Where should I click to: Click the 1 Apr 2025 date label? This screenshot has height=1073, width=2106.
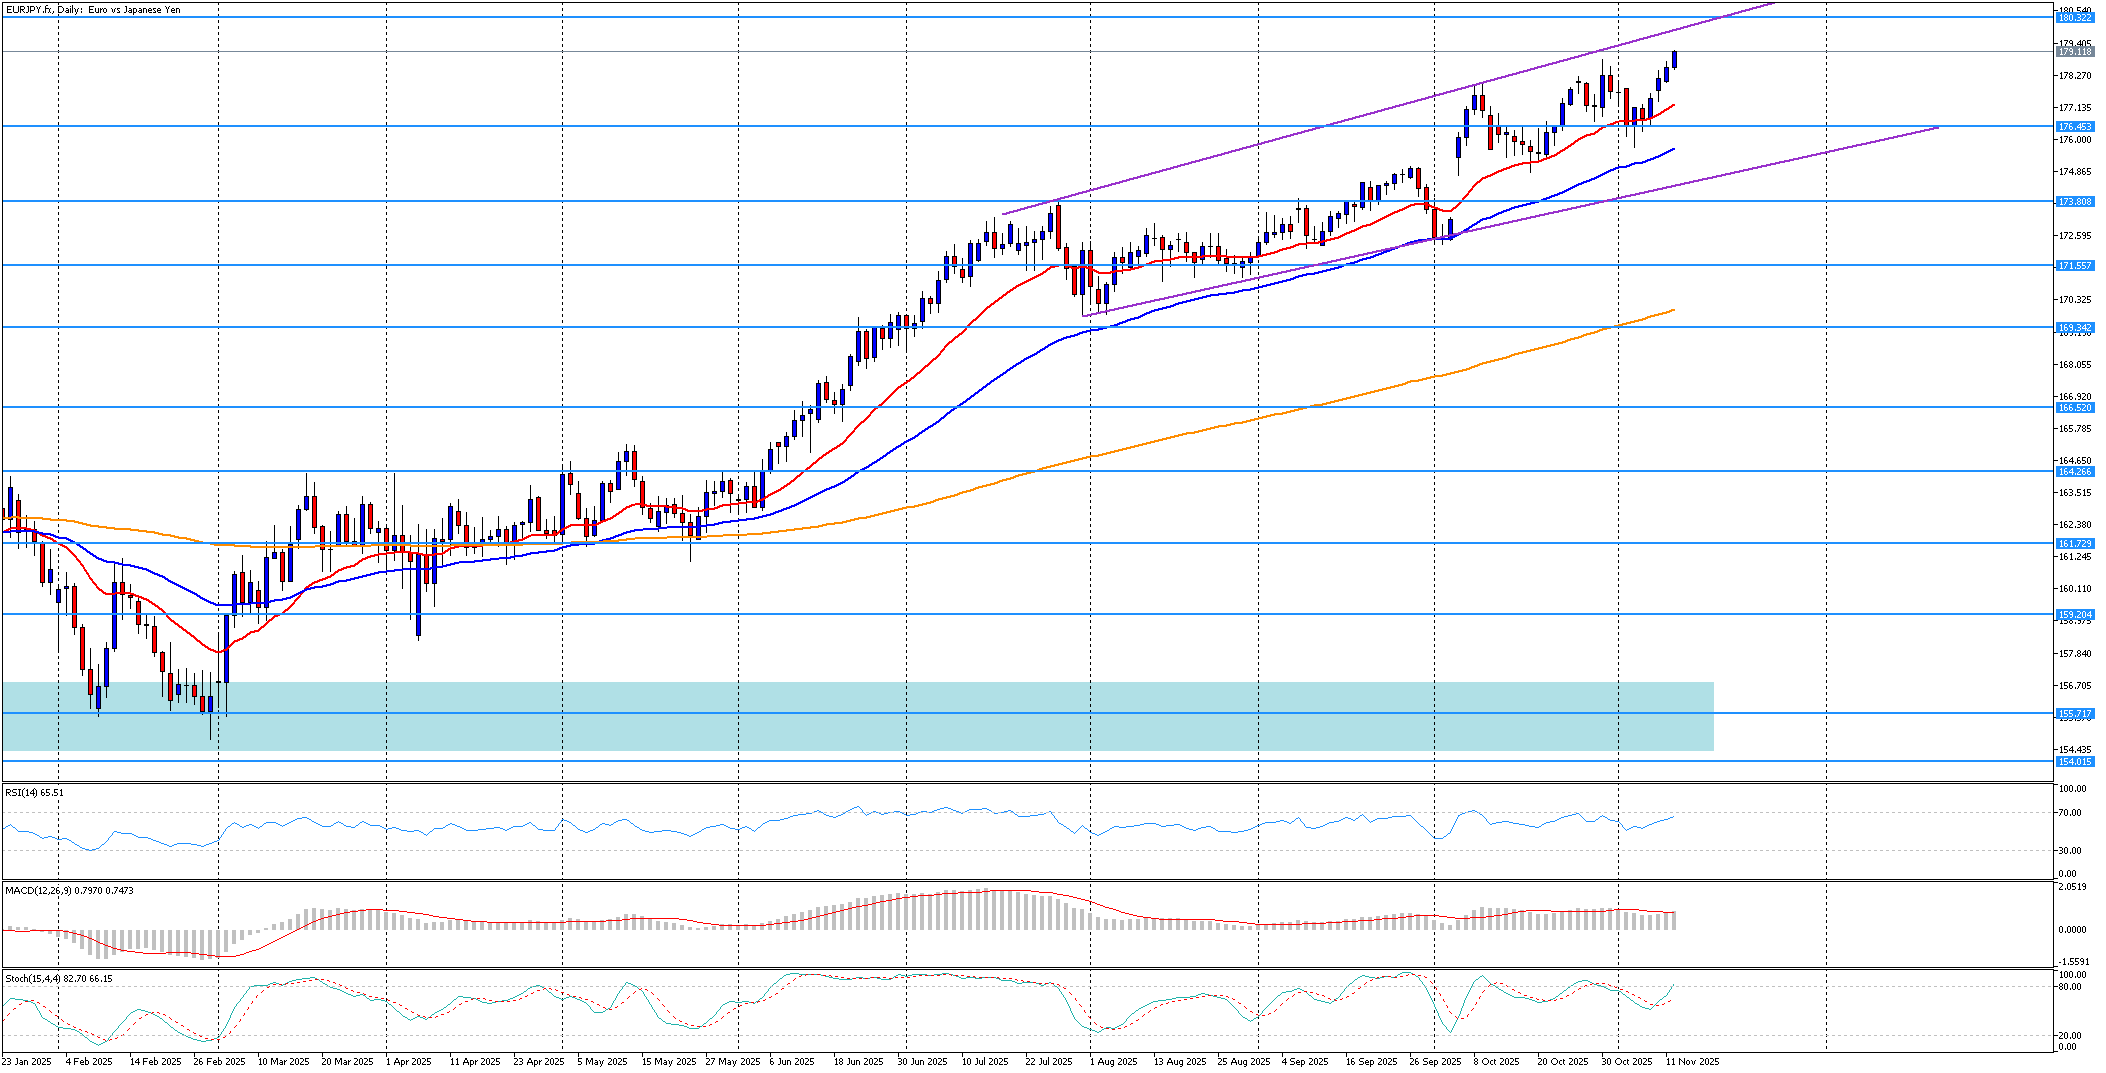[x=408, y=1062]
